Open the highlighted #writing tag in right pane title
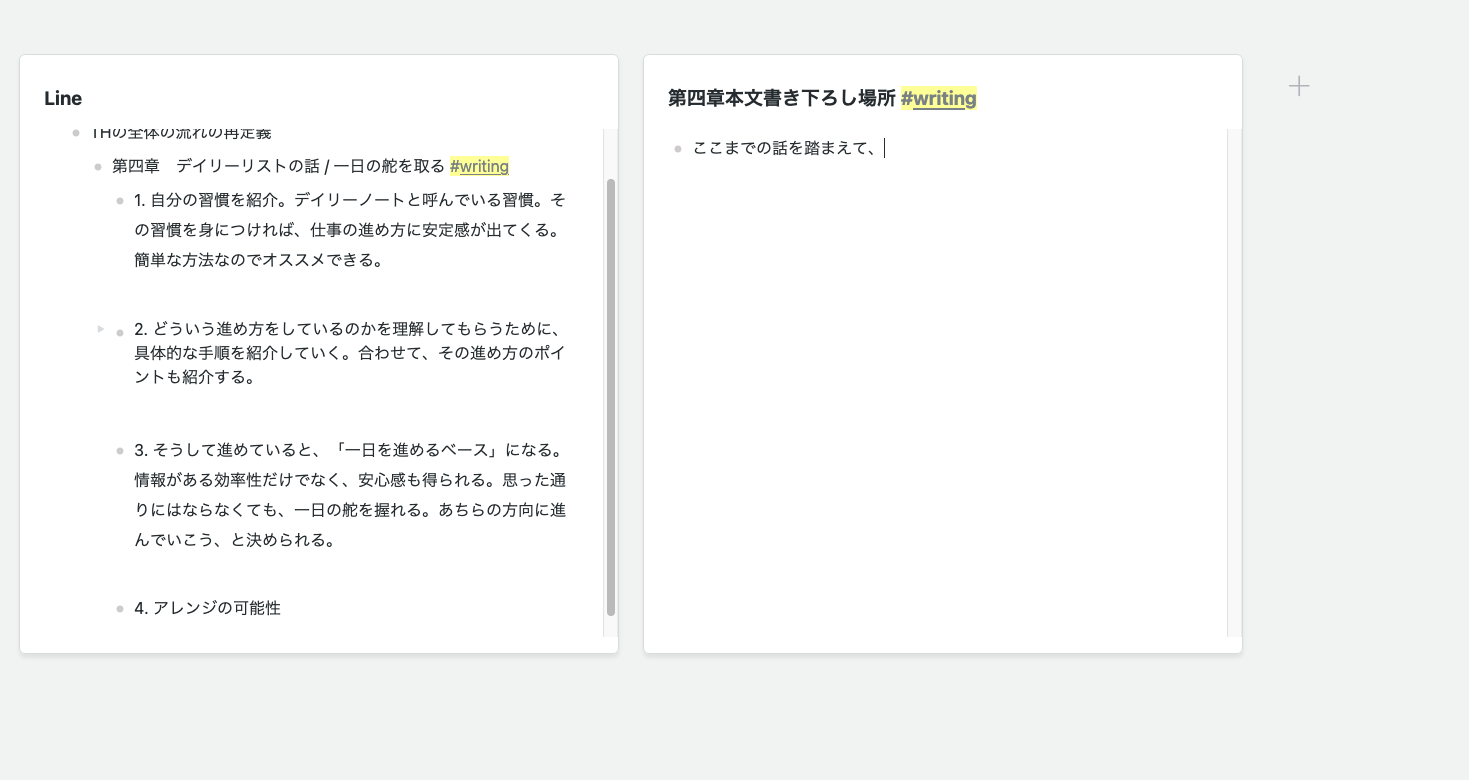The width and height of the screenshot is (1469, 780). point(938,98)
